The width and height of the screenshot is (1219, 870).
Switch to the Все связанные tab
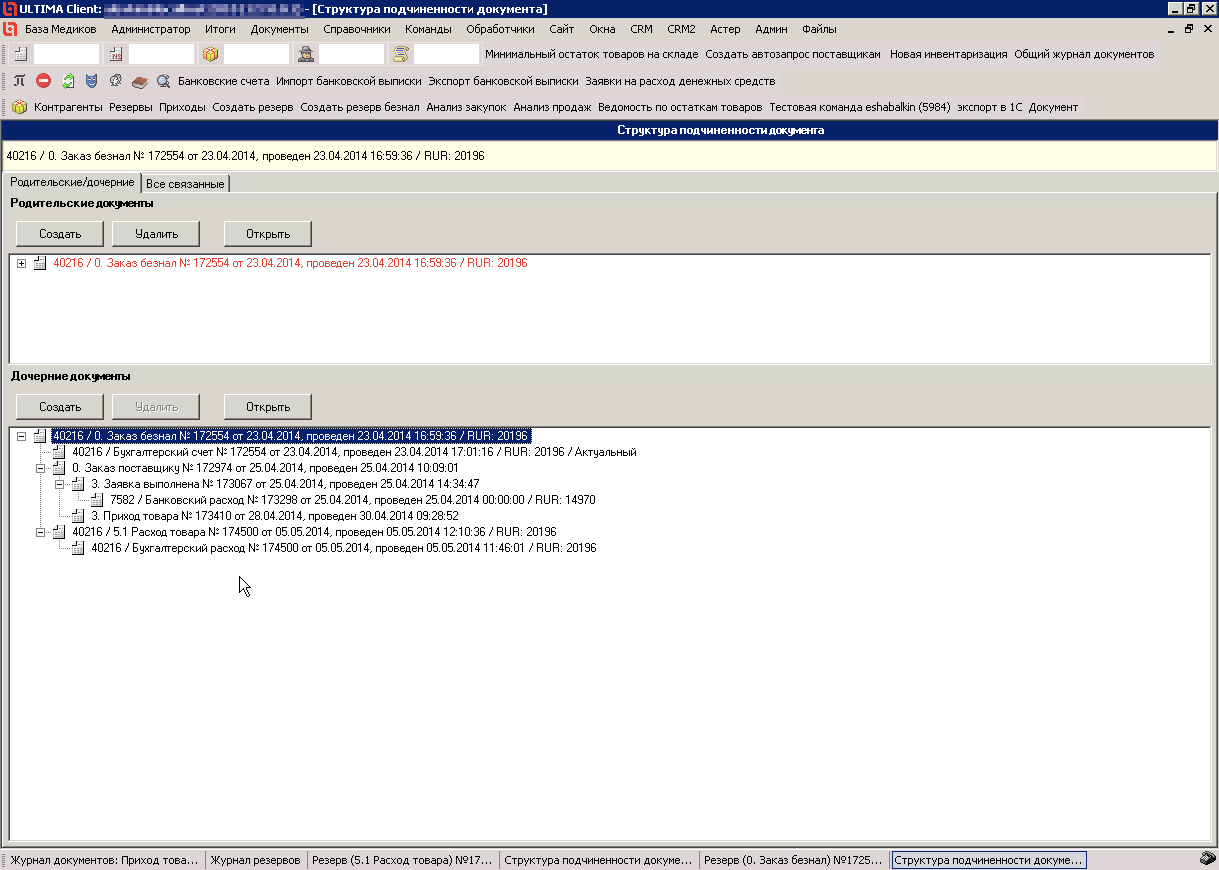click(185, 184)
